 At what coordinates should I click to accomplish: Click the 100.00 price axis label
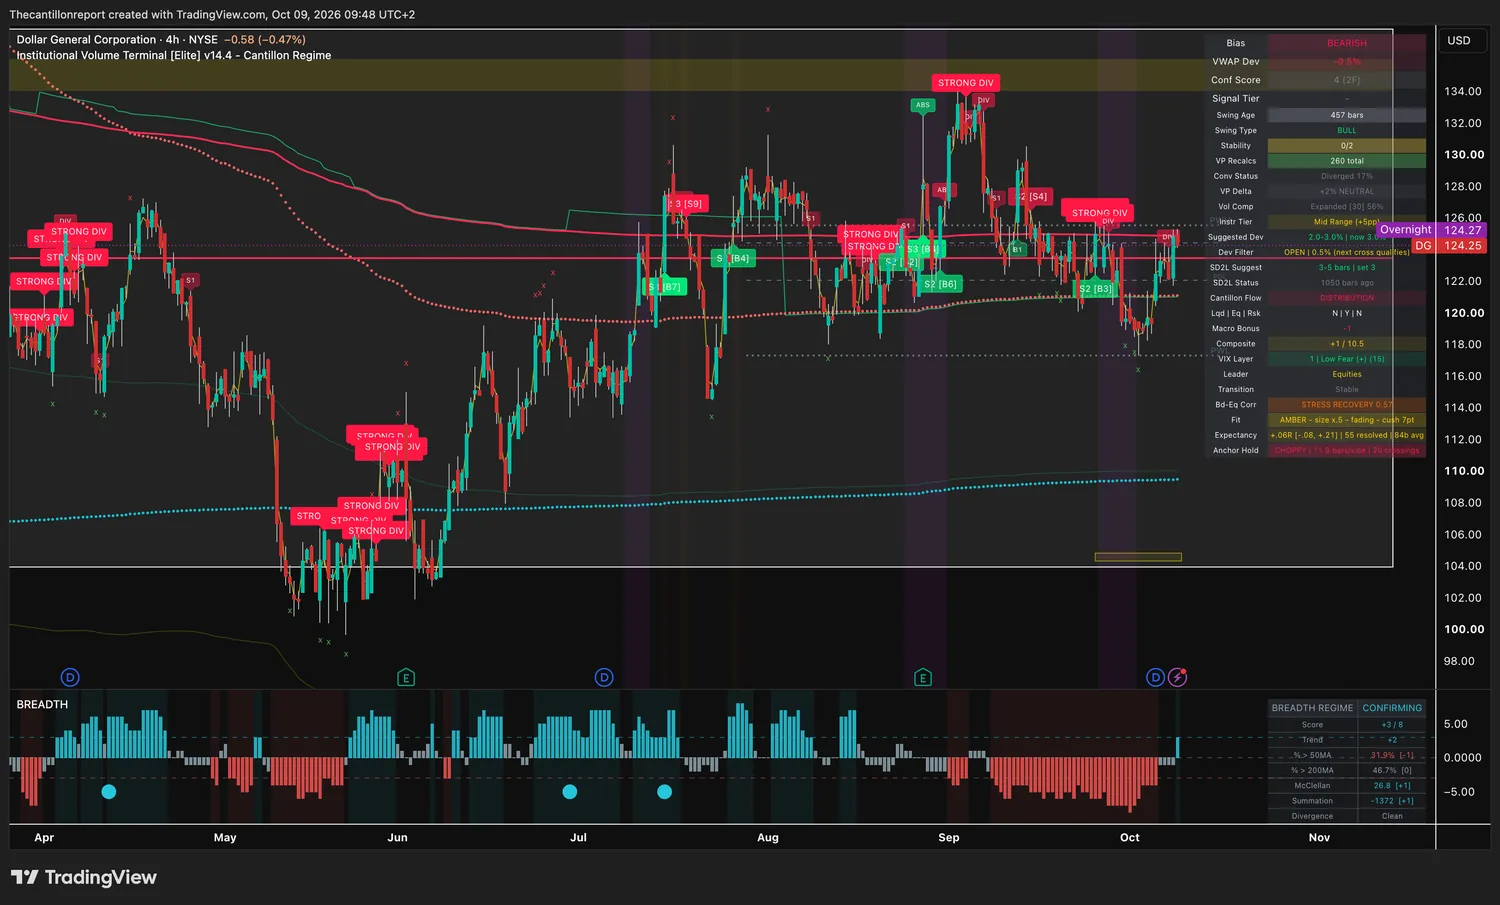pyautogui.click(x=1464, y=630)
